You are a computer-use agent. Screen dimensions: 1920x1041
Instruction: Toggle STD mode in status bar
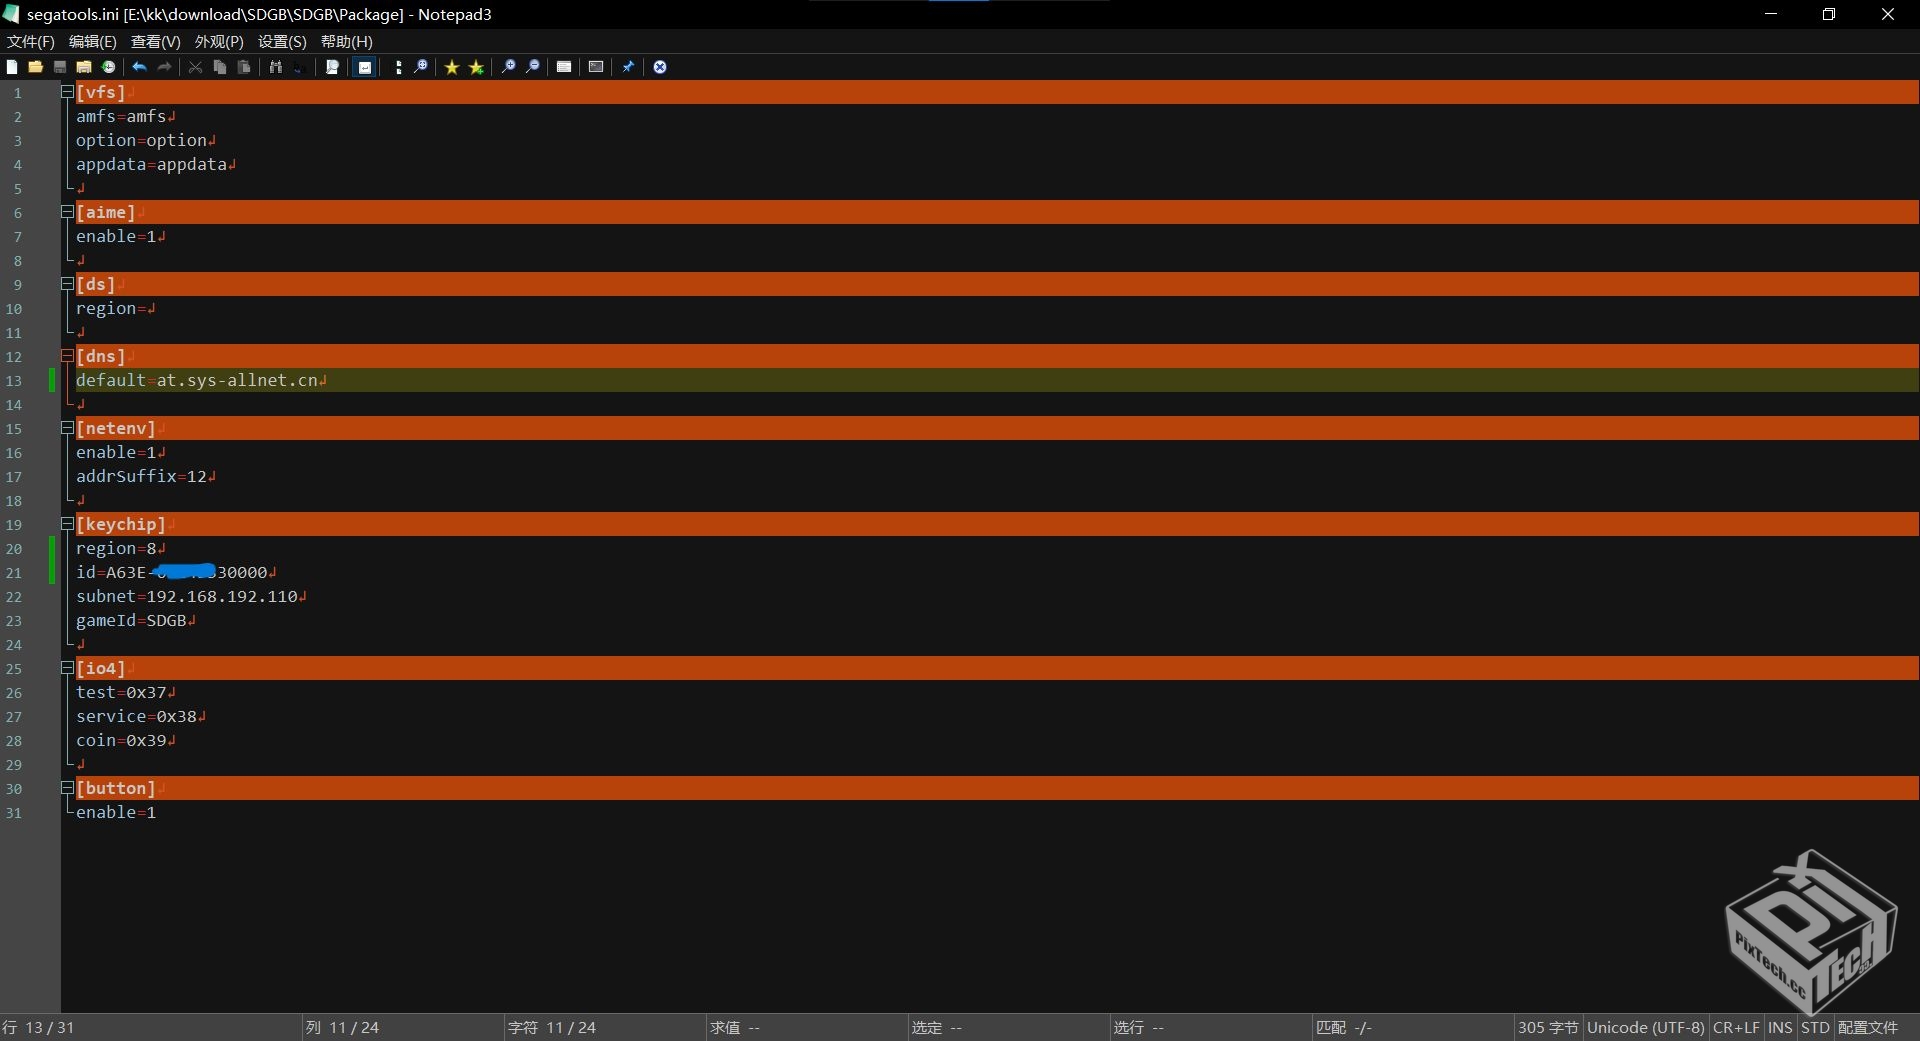pyautogui.click(x=1814, y=1027)
